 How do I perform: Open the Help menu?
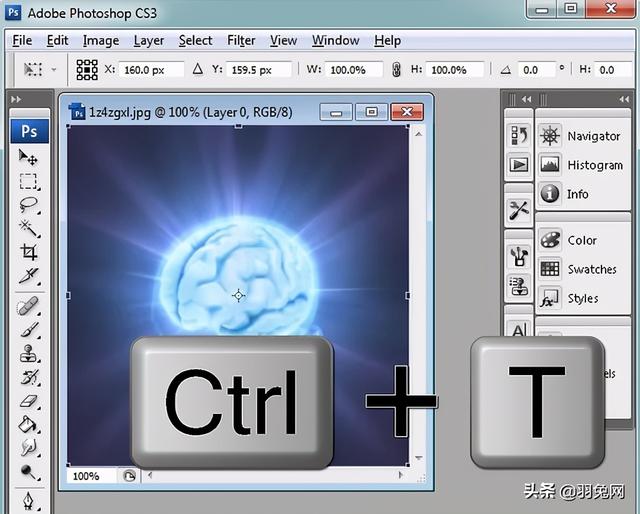tap(387, 40)
